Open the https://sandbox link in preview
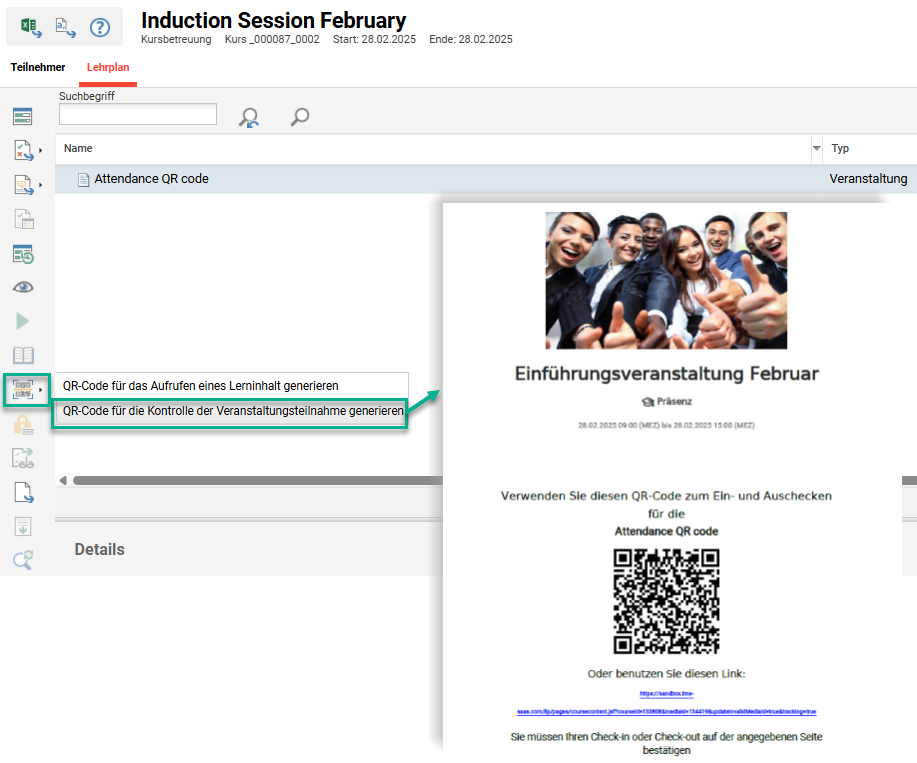 (x=666, y=693)
